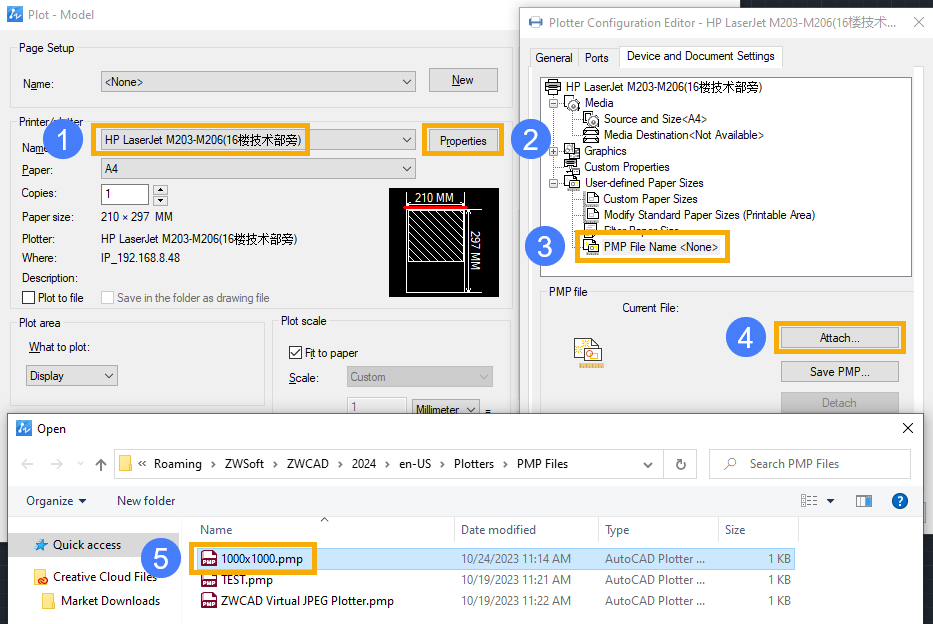Screen dimensions: 933x624
Task: Click the Custom Properties icon
Action: pos(571,167)
